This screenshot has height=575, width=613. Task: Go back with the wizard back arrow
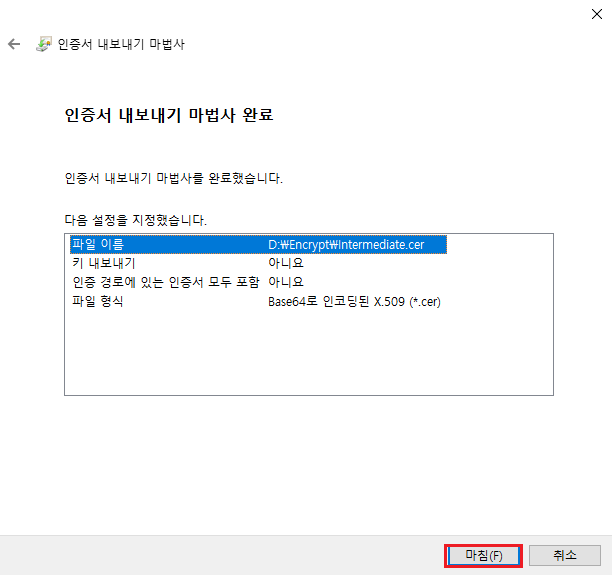tap(14, 44)
